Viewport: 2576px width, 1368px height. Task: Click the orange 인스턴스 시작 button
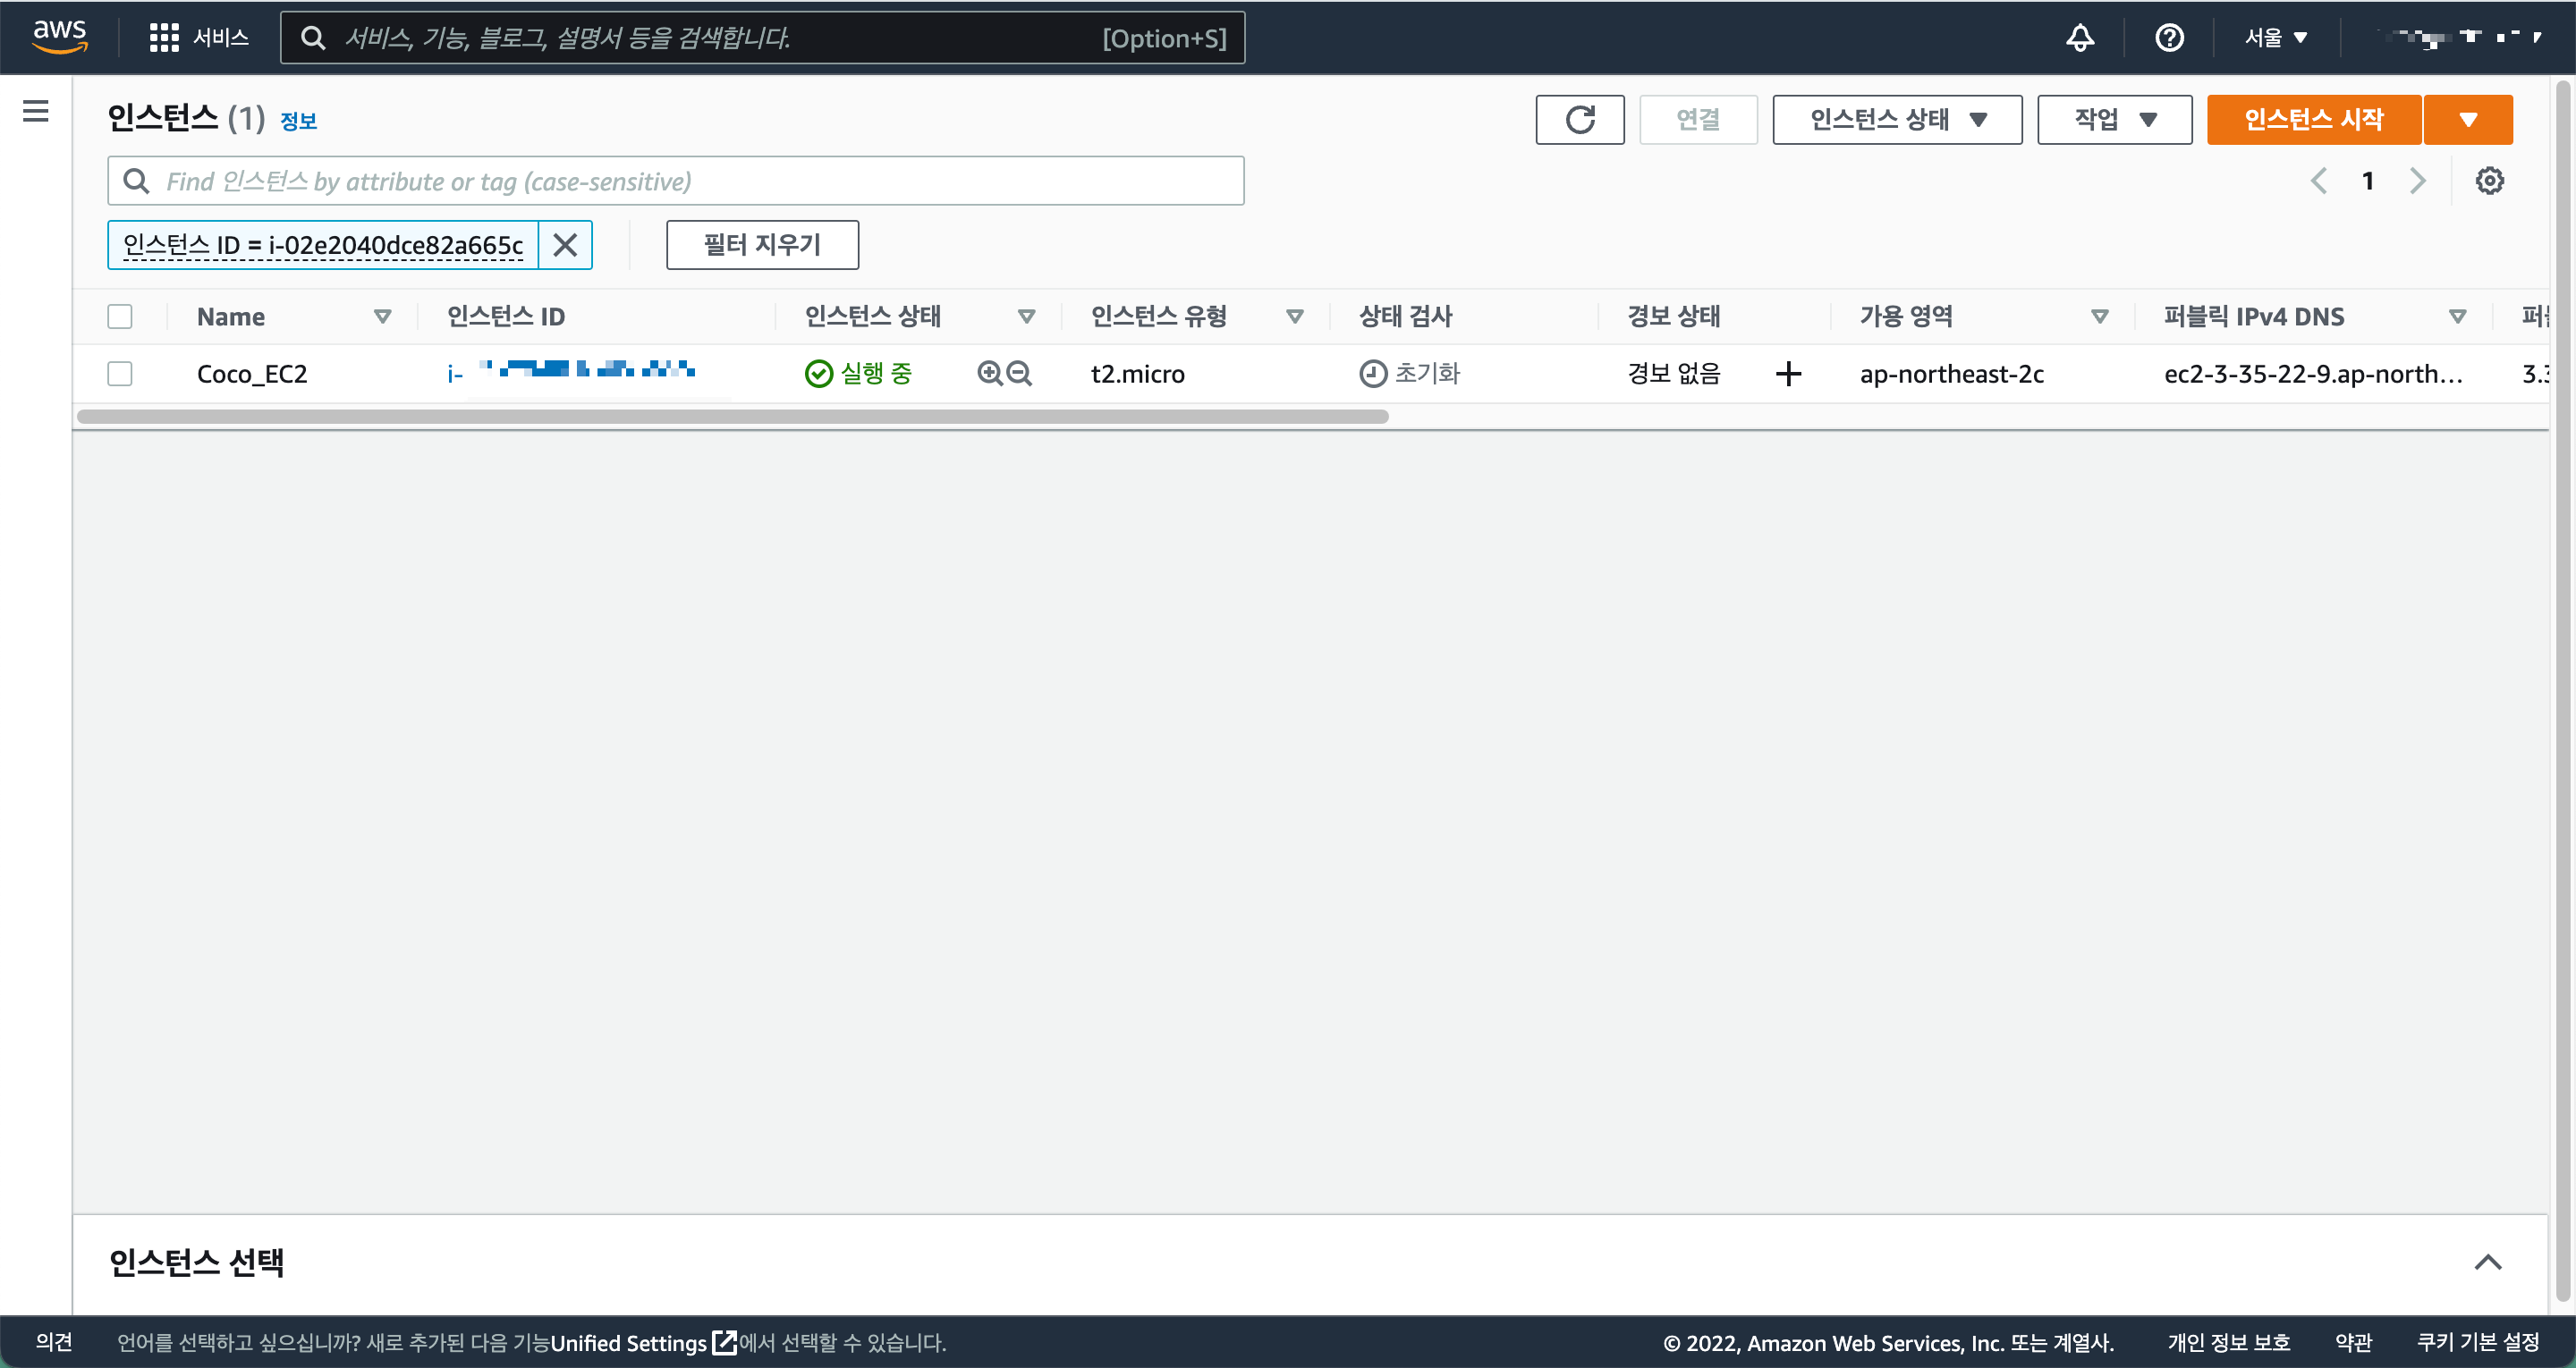[x=2313, y=120]
